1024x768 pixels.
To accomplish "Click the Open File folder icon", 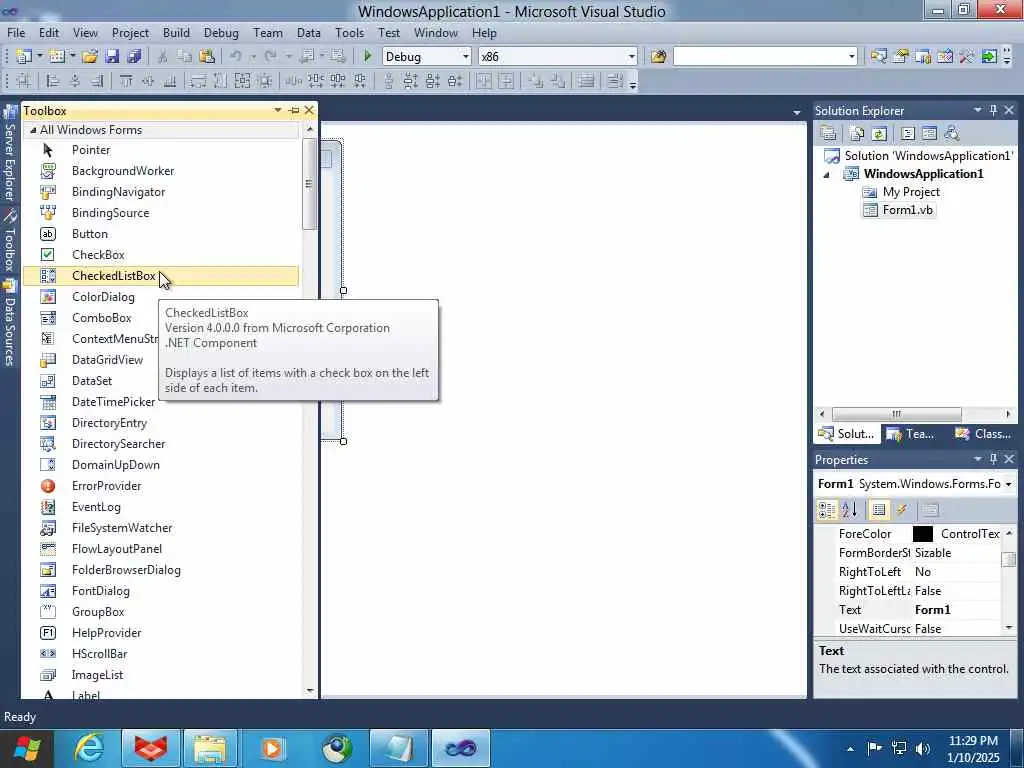I will (90, 57).
